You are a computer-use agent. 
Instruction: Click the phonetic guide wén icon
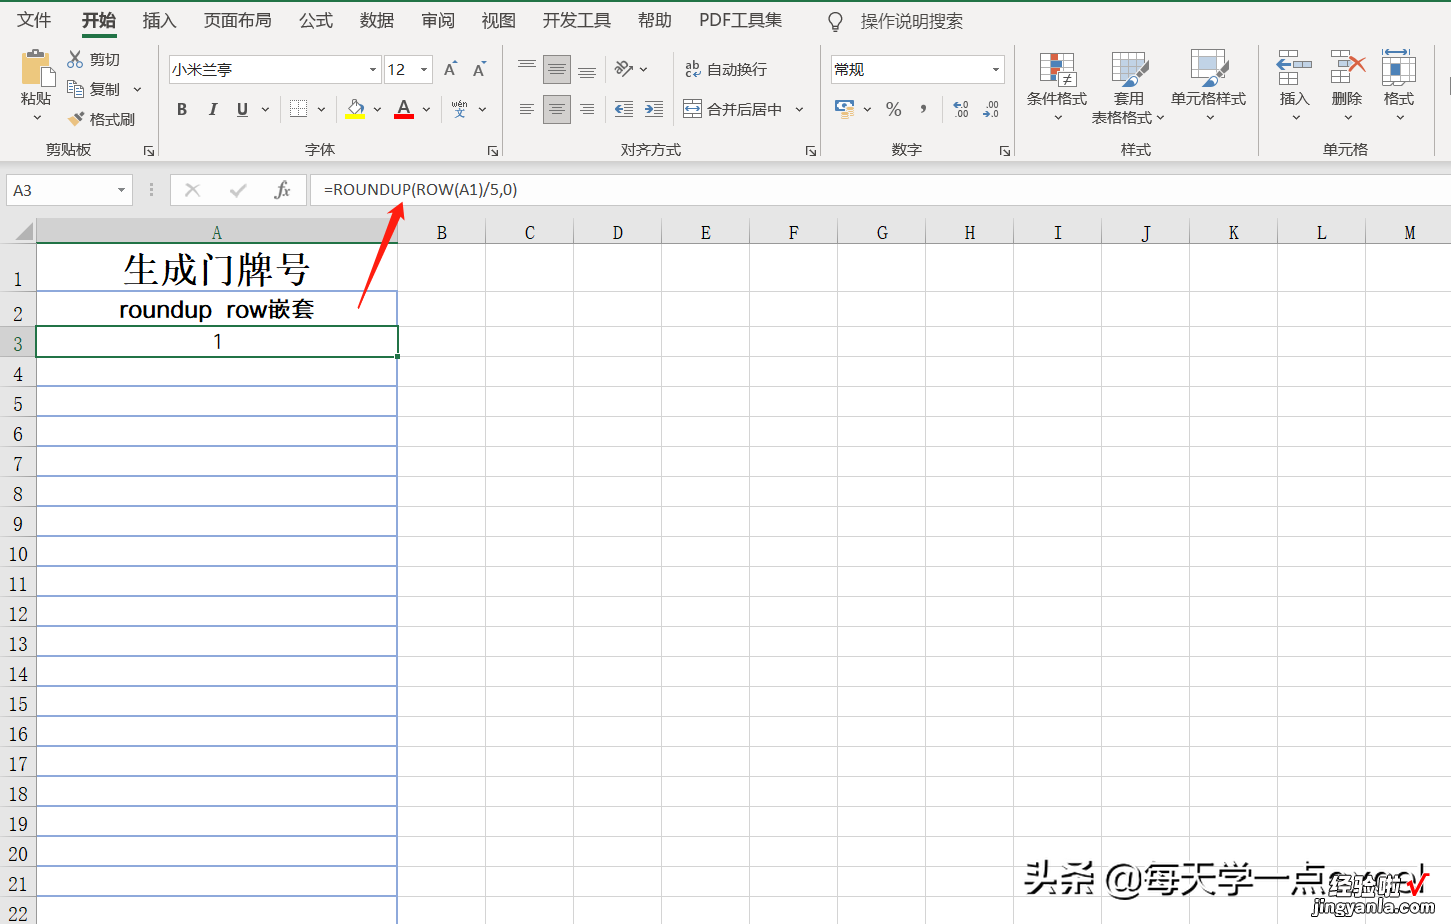click(x=459, y=109)
